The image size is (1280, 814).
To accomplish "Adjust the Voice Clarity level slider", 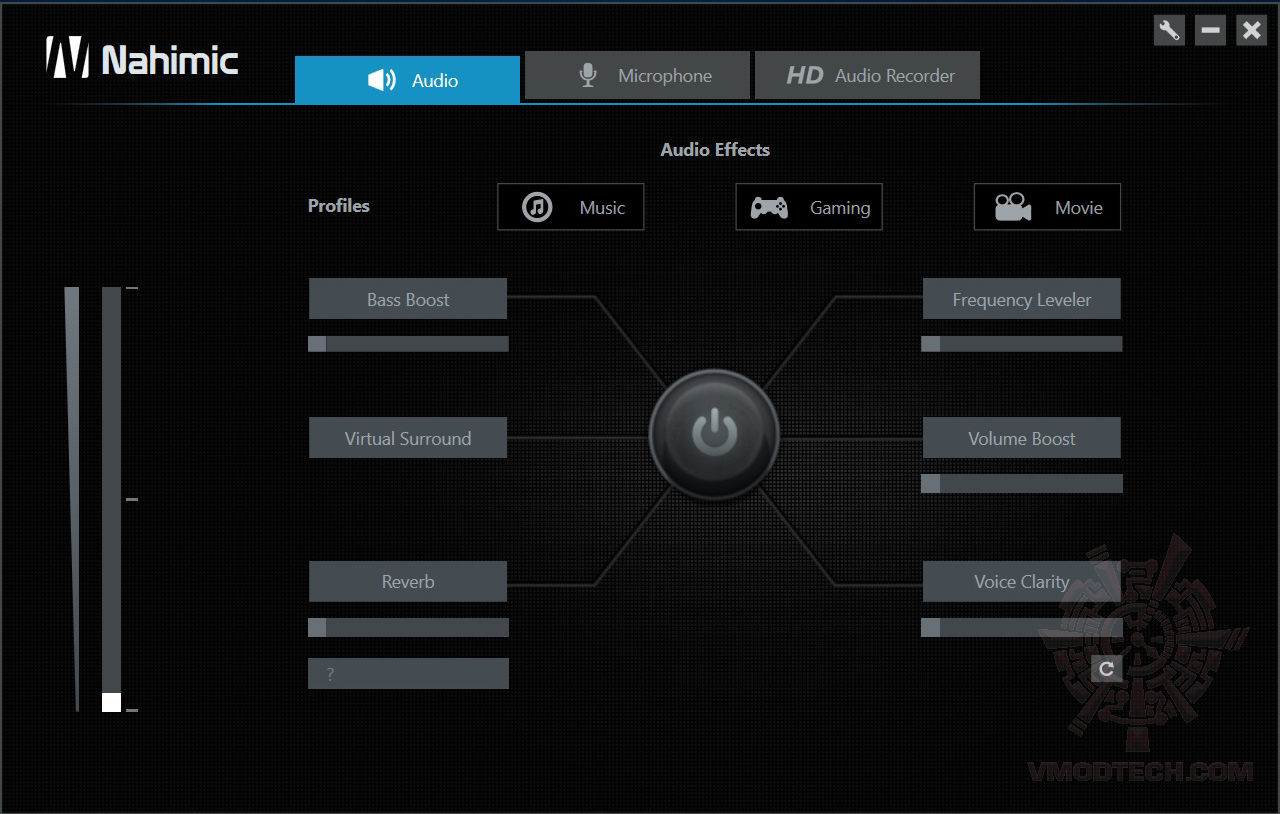I will 1021,628.
